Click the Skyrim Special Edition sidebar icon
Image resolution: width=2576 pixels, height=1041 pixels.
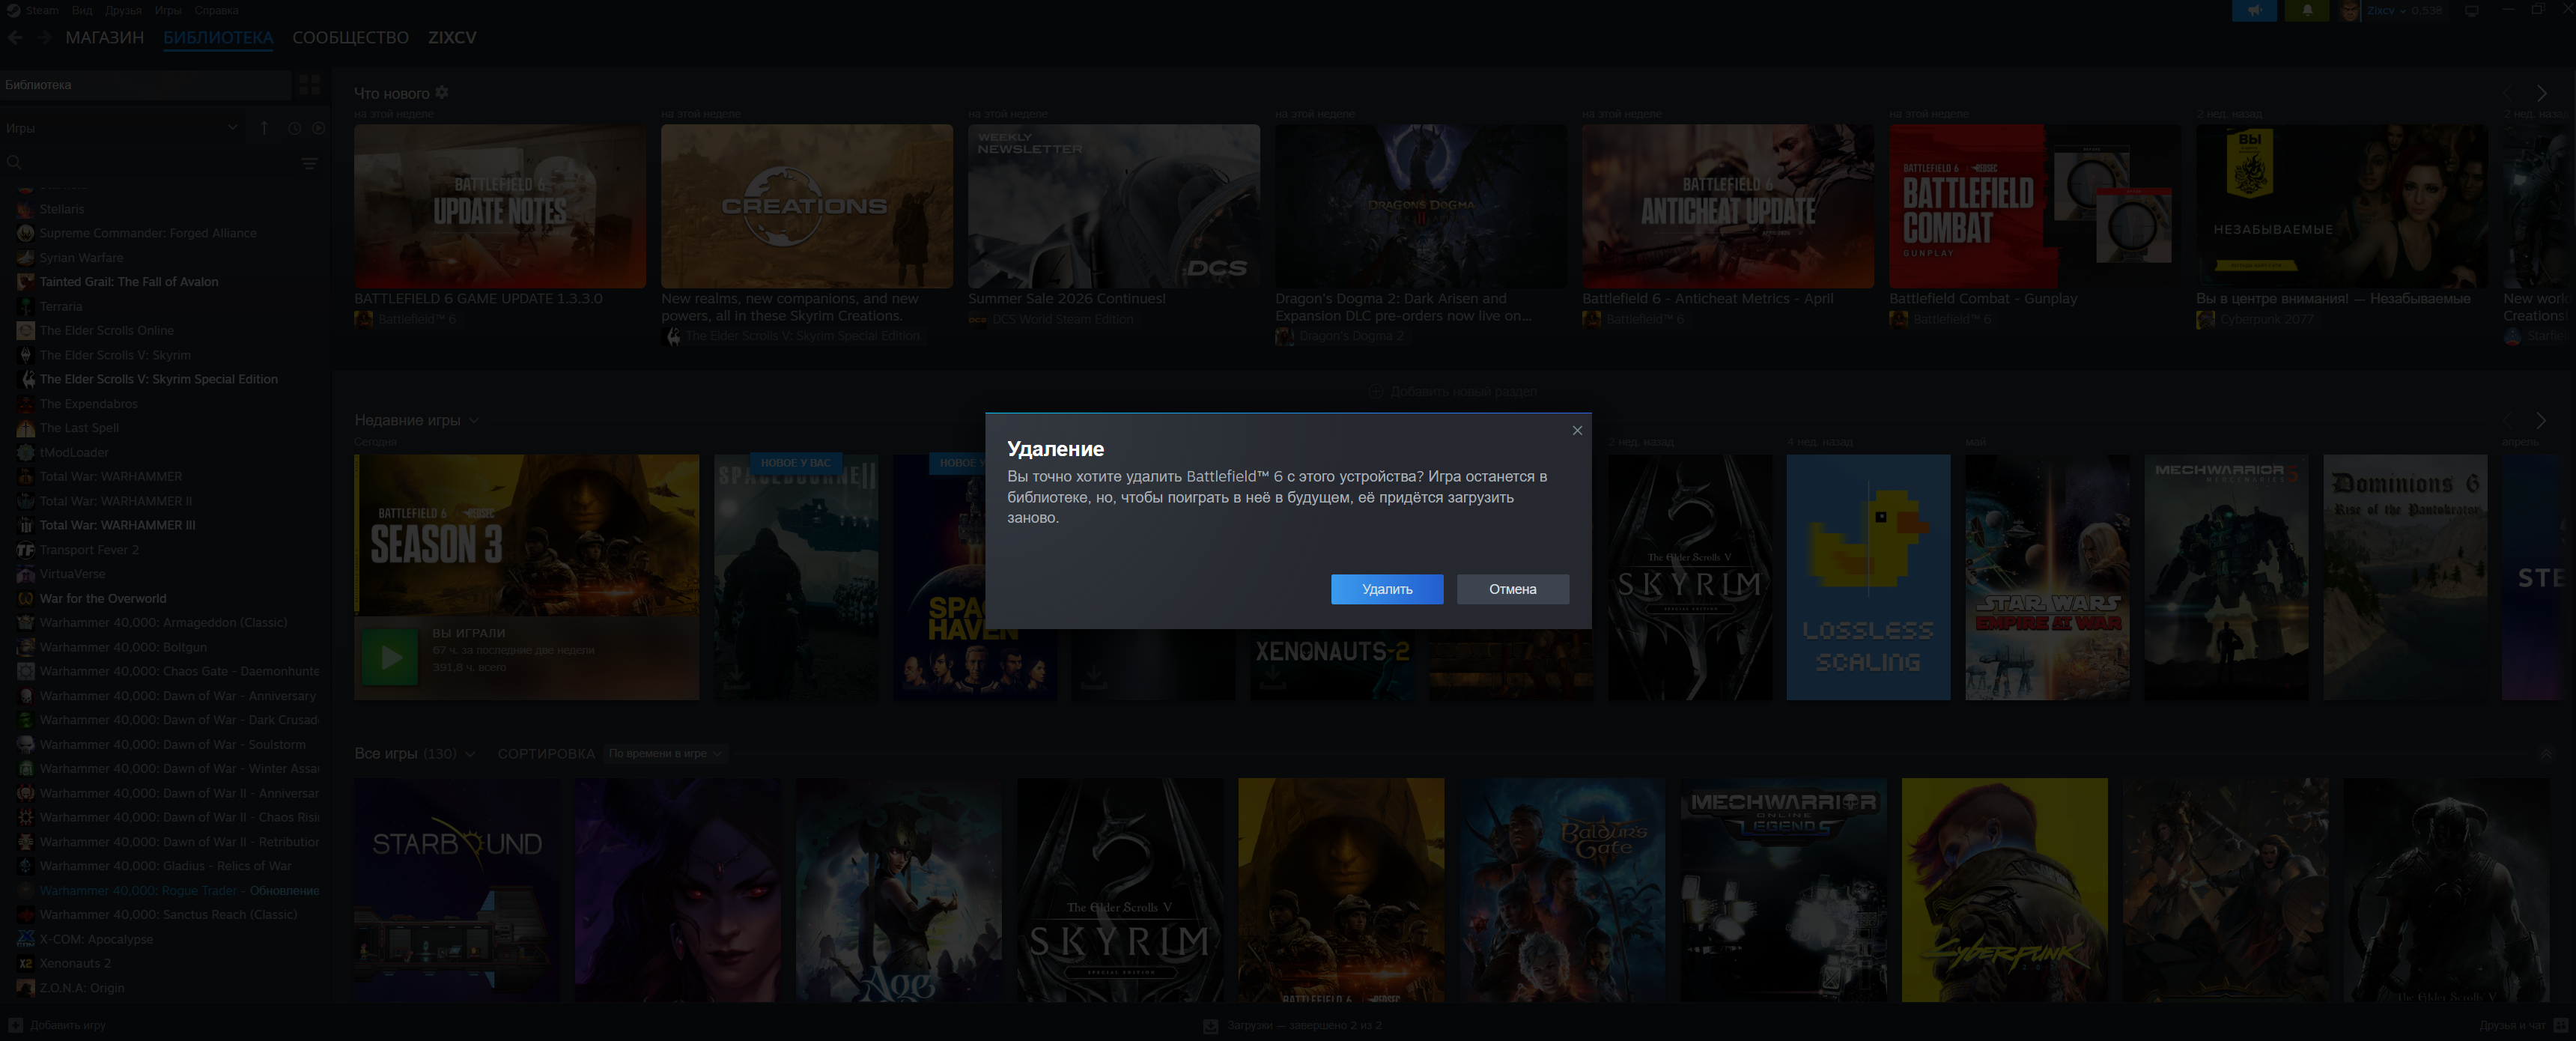point(26,379)
